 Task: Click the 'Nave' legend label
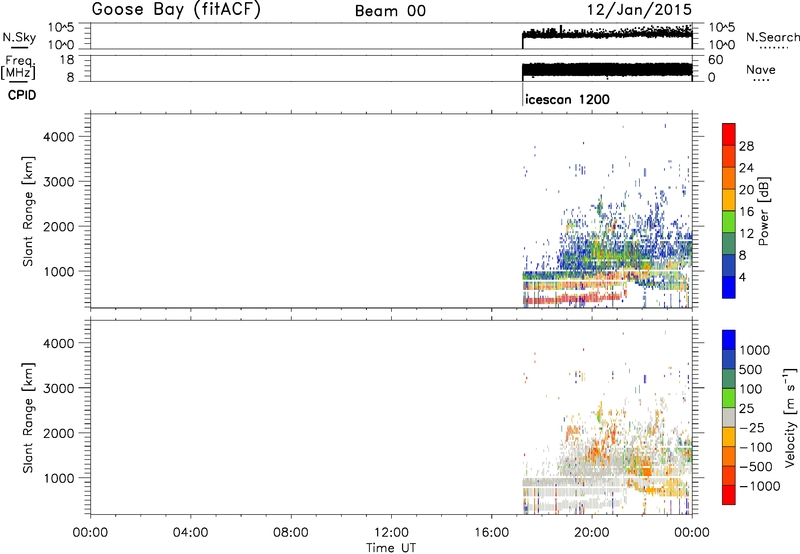[761, 69]
